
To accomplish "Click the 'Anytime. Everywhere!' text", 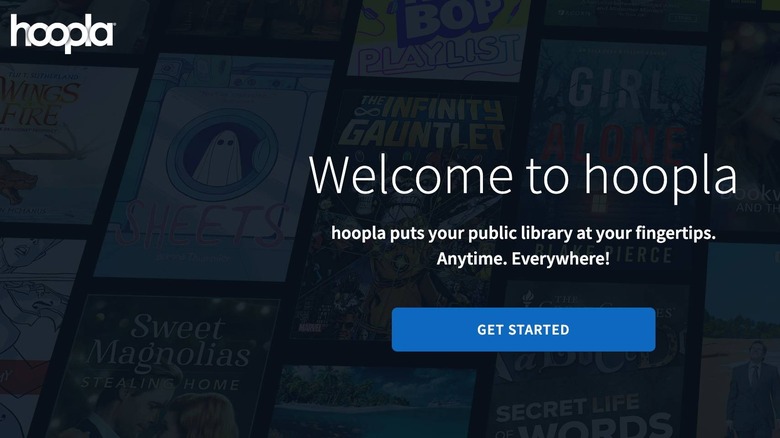I will coord(523,259).
